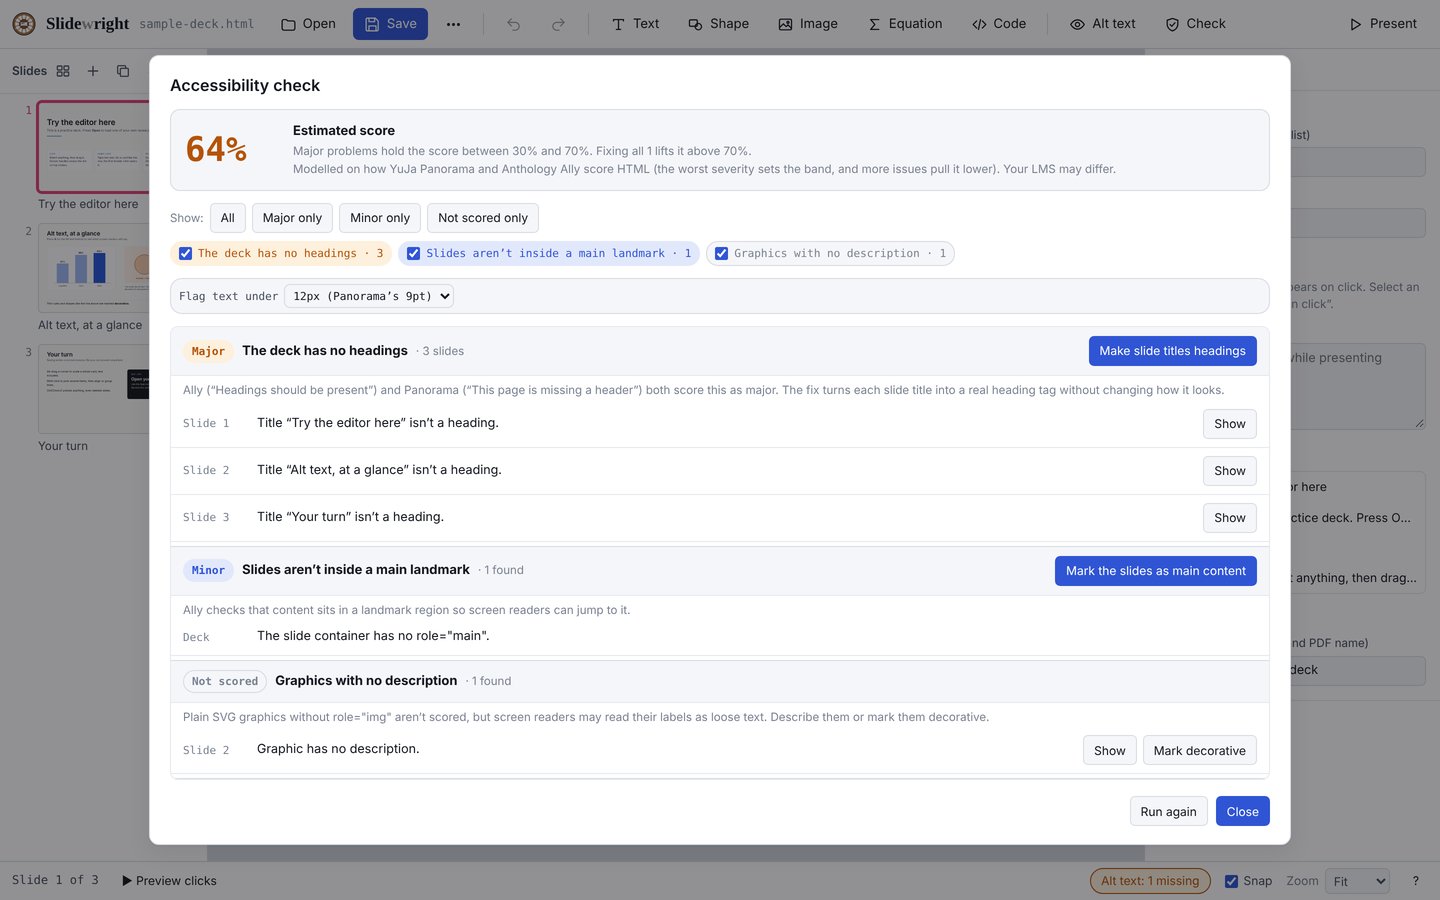Insert a Code block
Screen dimensions: 1440x900
[x=999, y=24]
